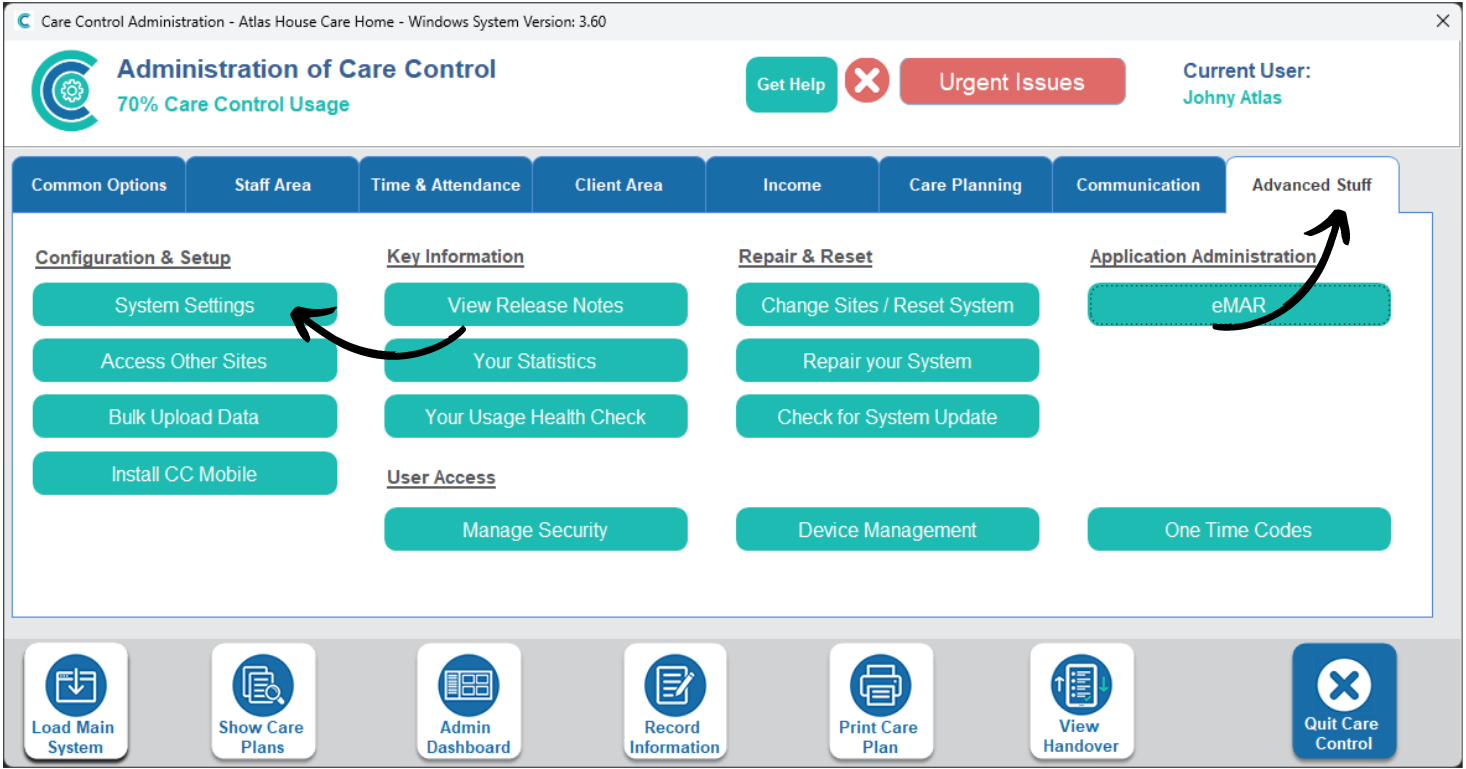Launch the Admin Dashboard icon
Screen dimensions: 1466x769
(x=468, y=701)
